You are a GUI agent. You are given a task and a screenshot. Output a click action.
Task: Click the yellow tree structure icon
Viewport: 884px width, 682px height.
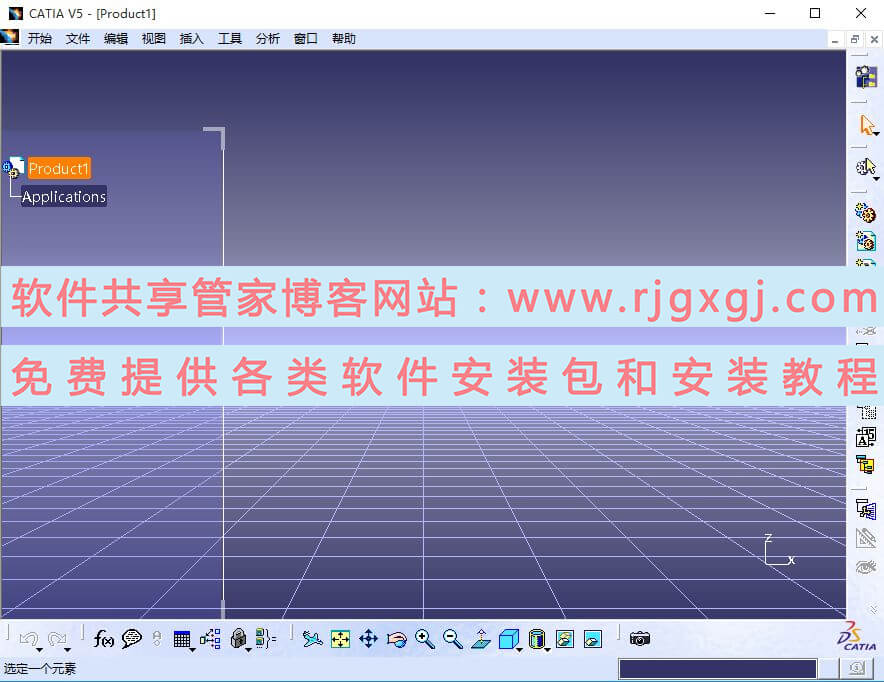click(x=865, y=464)
